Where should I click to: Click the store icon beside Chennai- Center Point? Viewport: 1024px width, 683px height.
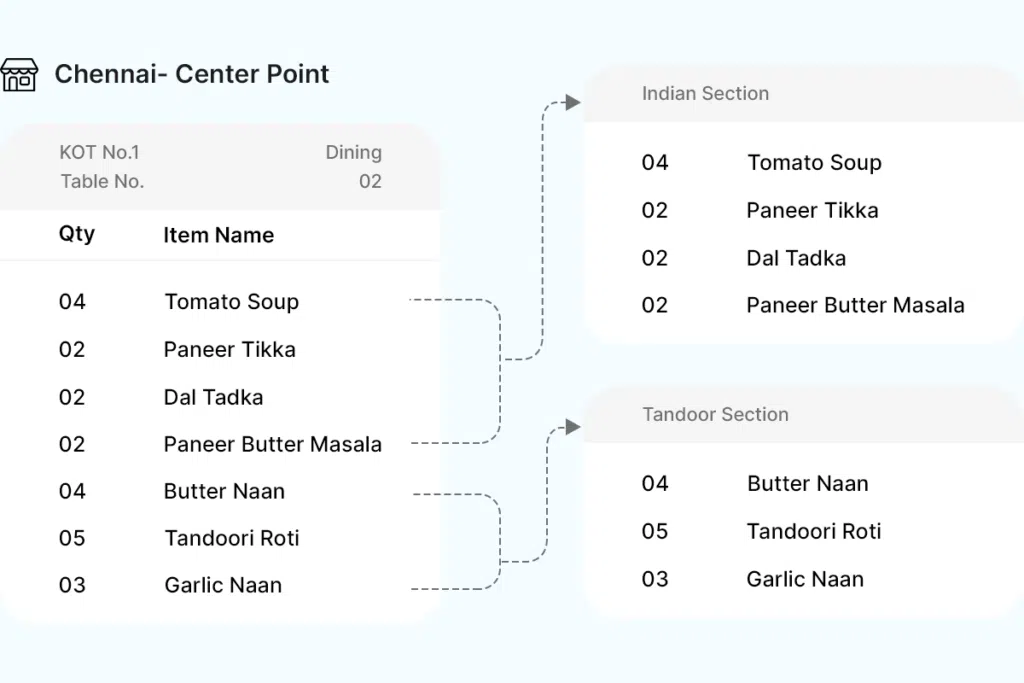[x=19, y=75]
